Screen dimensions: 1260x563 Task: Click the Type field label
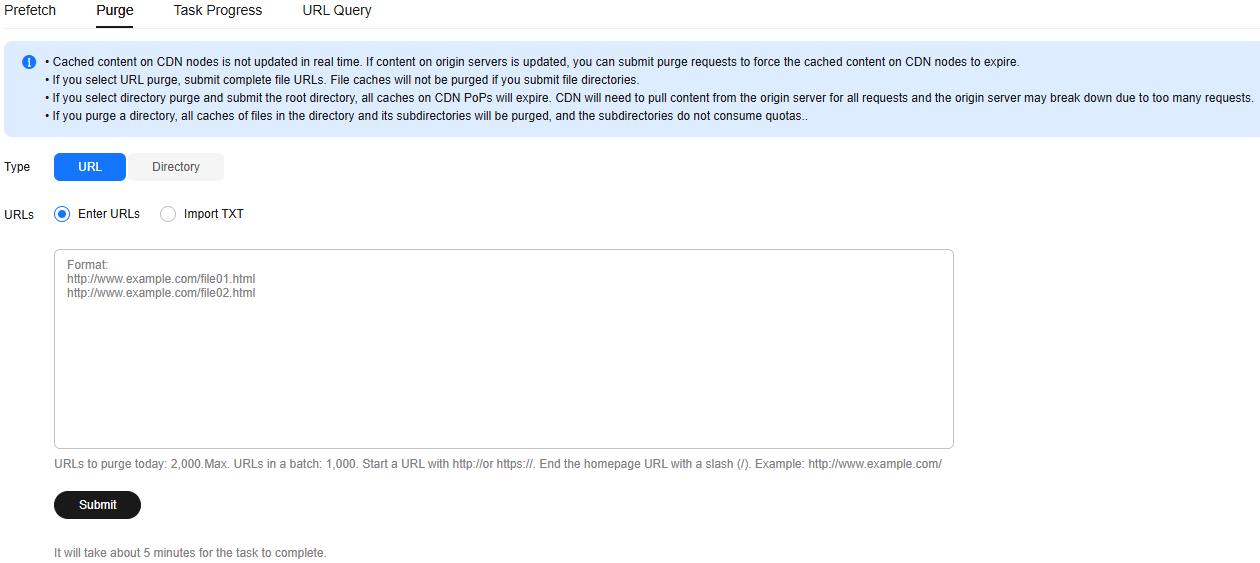(x=17, y=167)
